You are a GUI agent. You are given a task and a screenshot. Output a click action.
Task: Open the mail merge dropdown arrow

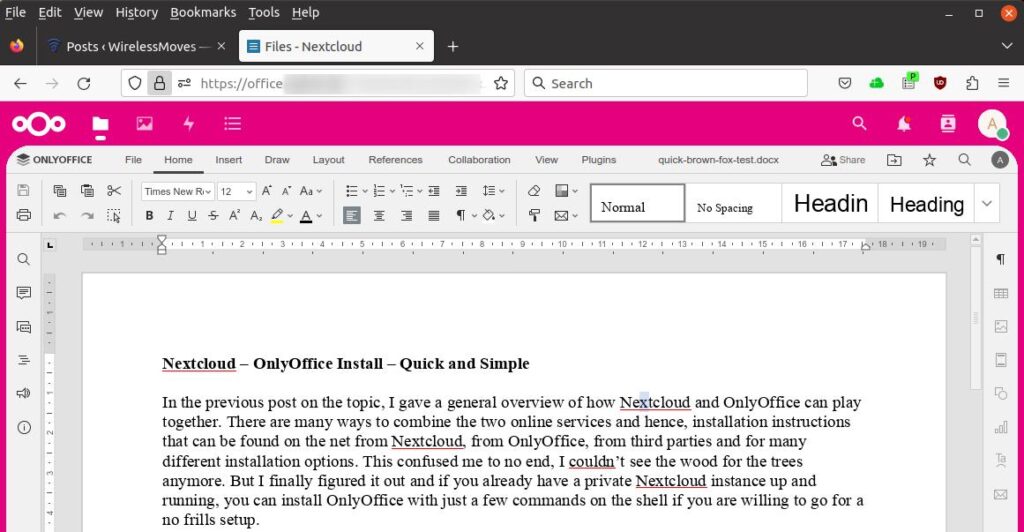pyautogui.click(x=575, y=215)
